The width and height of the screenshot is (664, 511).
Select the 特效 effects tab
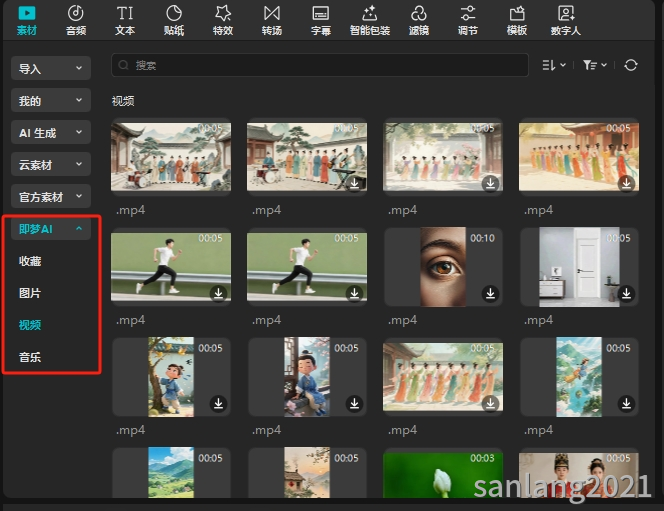pyautogui.click(x=223, y=20)
